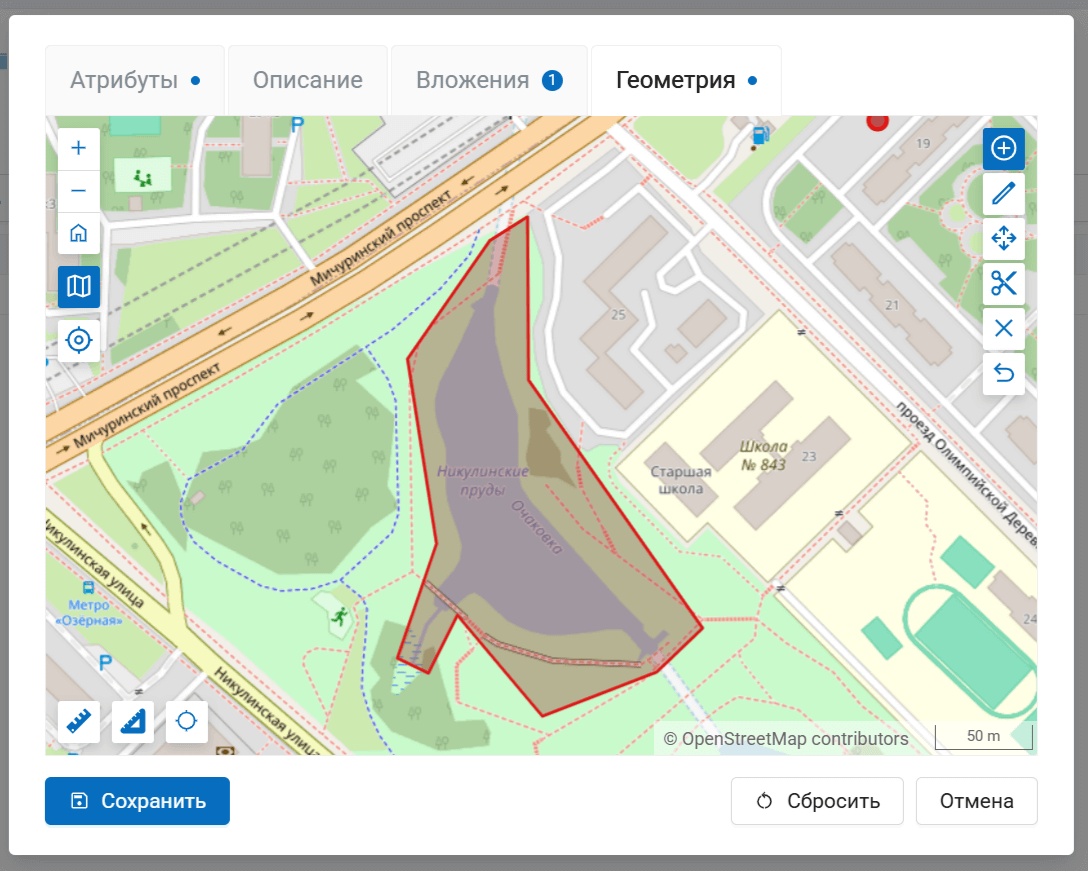Choose the move geometry tool

[x=1003, y=239]
